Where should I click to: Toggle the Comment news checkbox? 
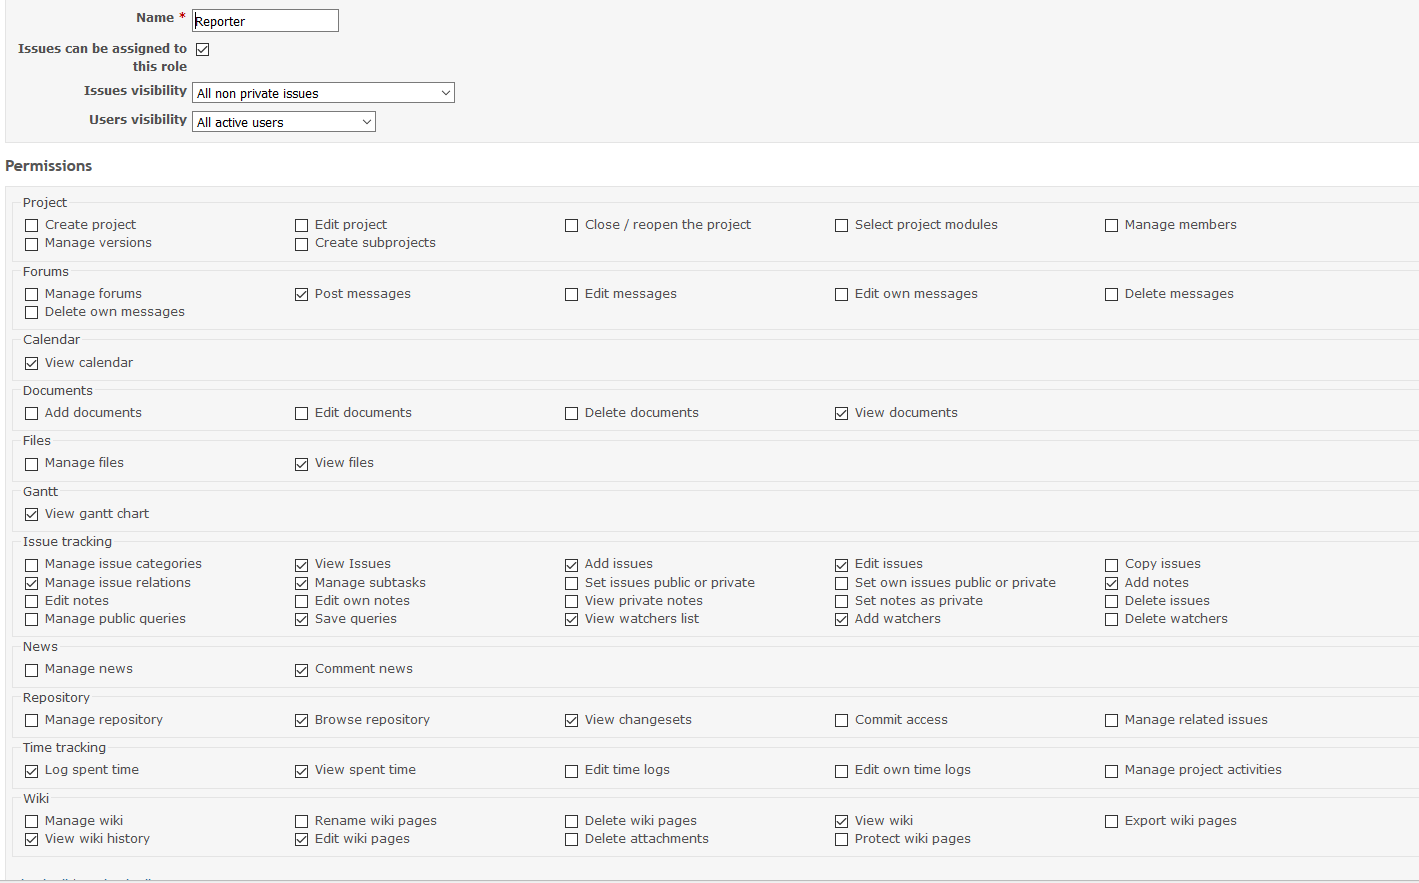(x=301, y=670)
